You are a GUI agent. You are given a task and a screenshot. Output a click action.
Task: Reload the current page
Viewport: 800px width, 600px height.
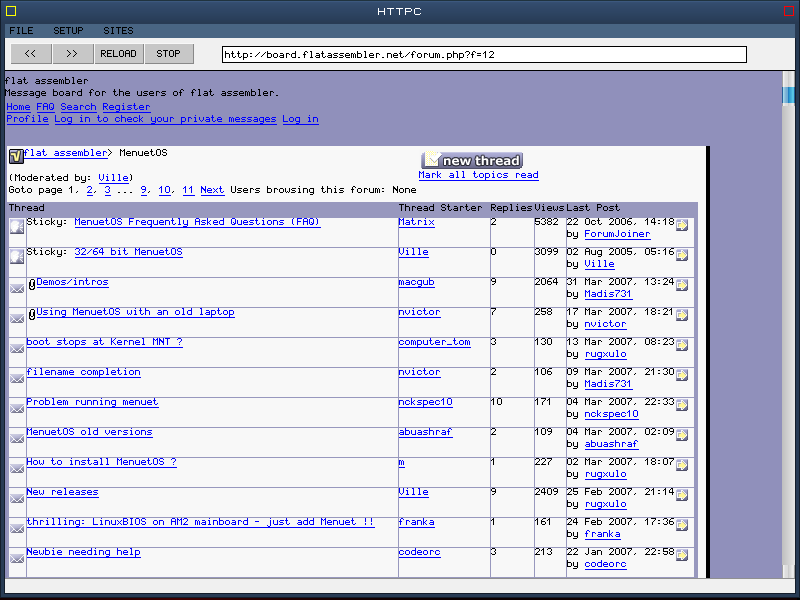click(x=118, y=54)
